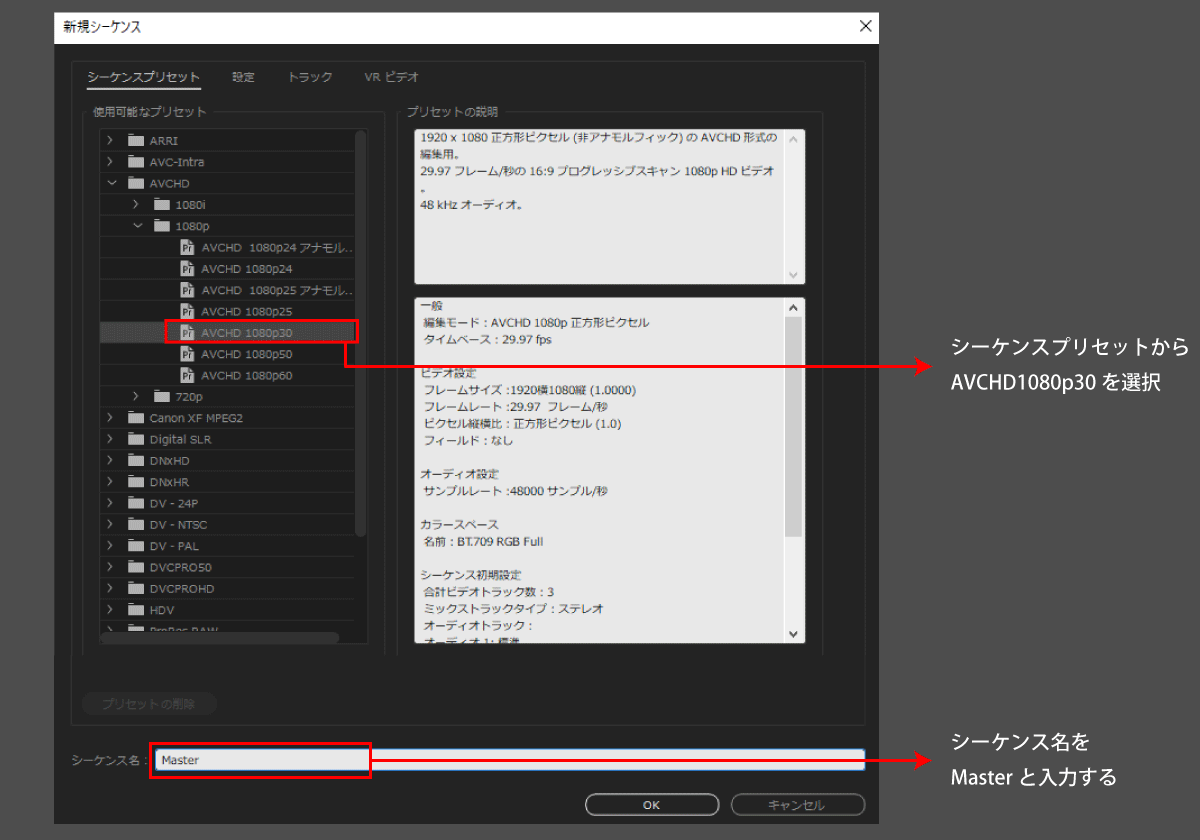This screenshot has height=840, width=1200.
Task: Click the AVCHD 1080p50 preset file icon
Action: (x=187, y=354)
